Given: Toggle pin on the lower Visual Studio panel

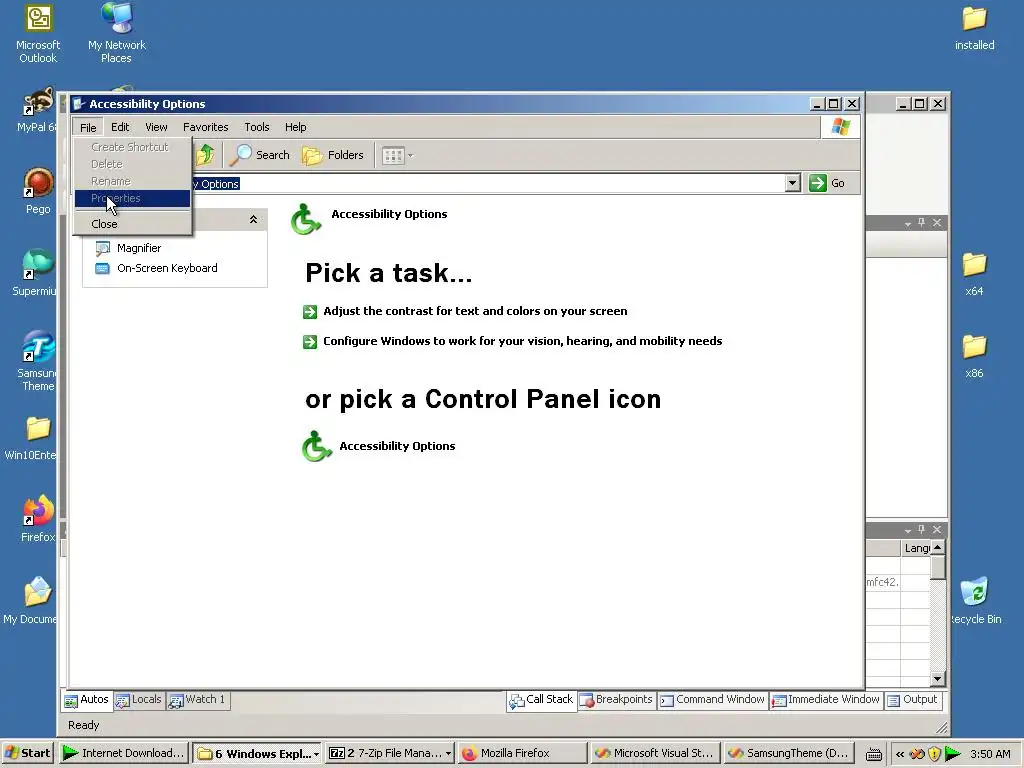Looking at the screenshot, I should pos(921,530).
